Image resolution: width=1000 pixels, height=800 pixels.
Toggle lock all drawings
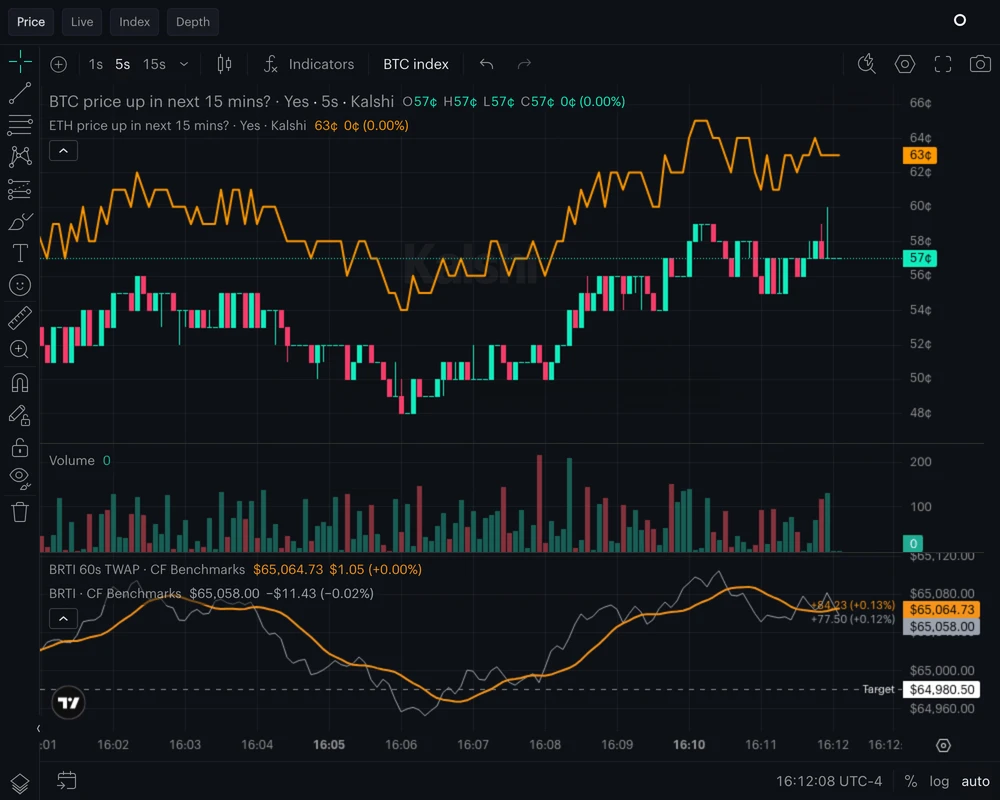click(20, 447)
